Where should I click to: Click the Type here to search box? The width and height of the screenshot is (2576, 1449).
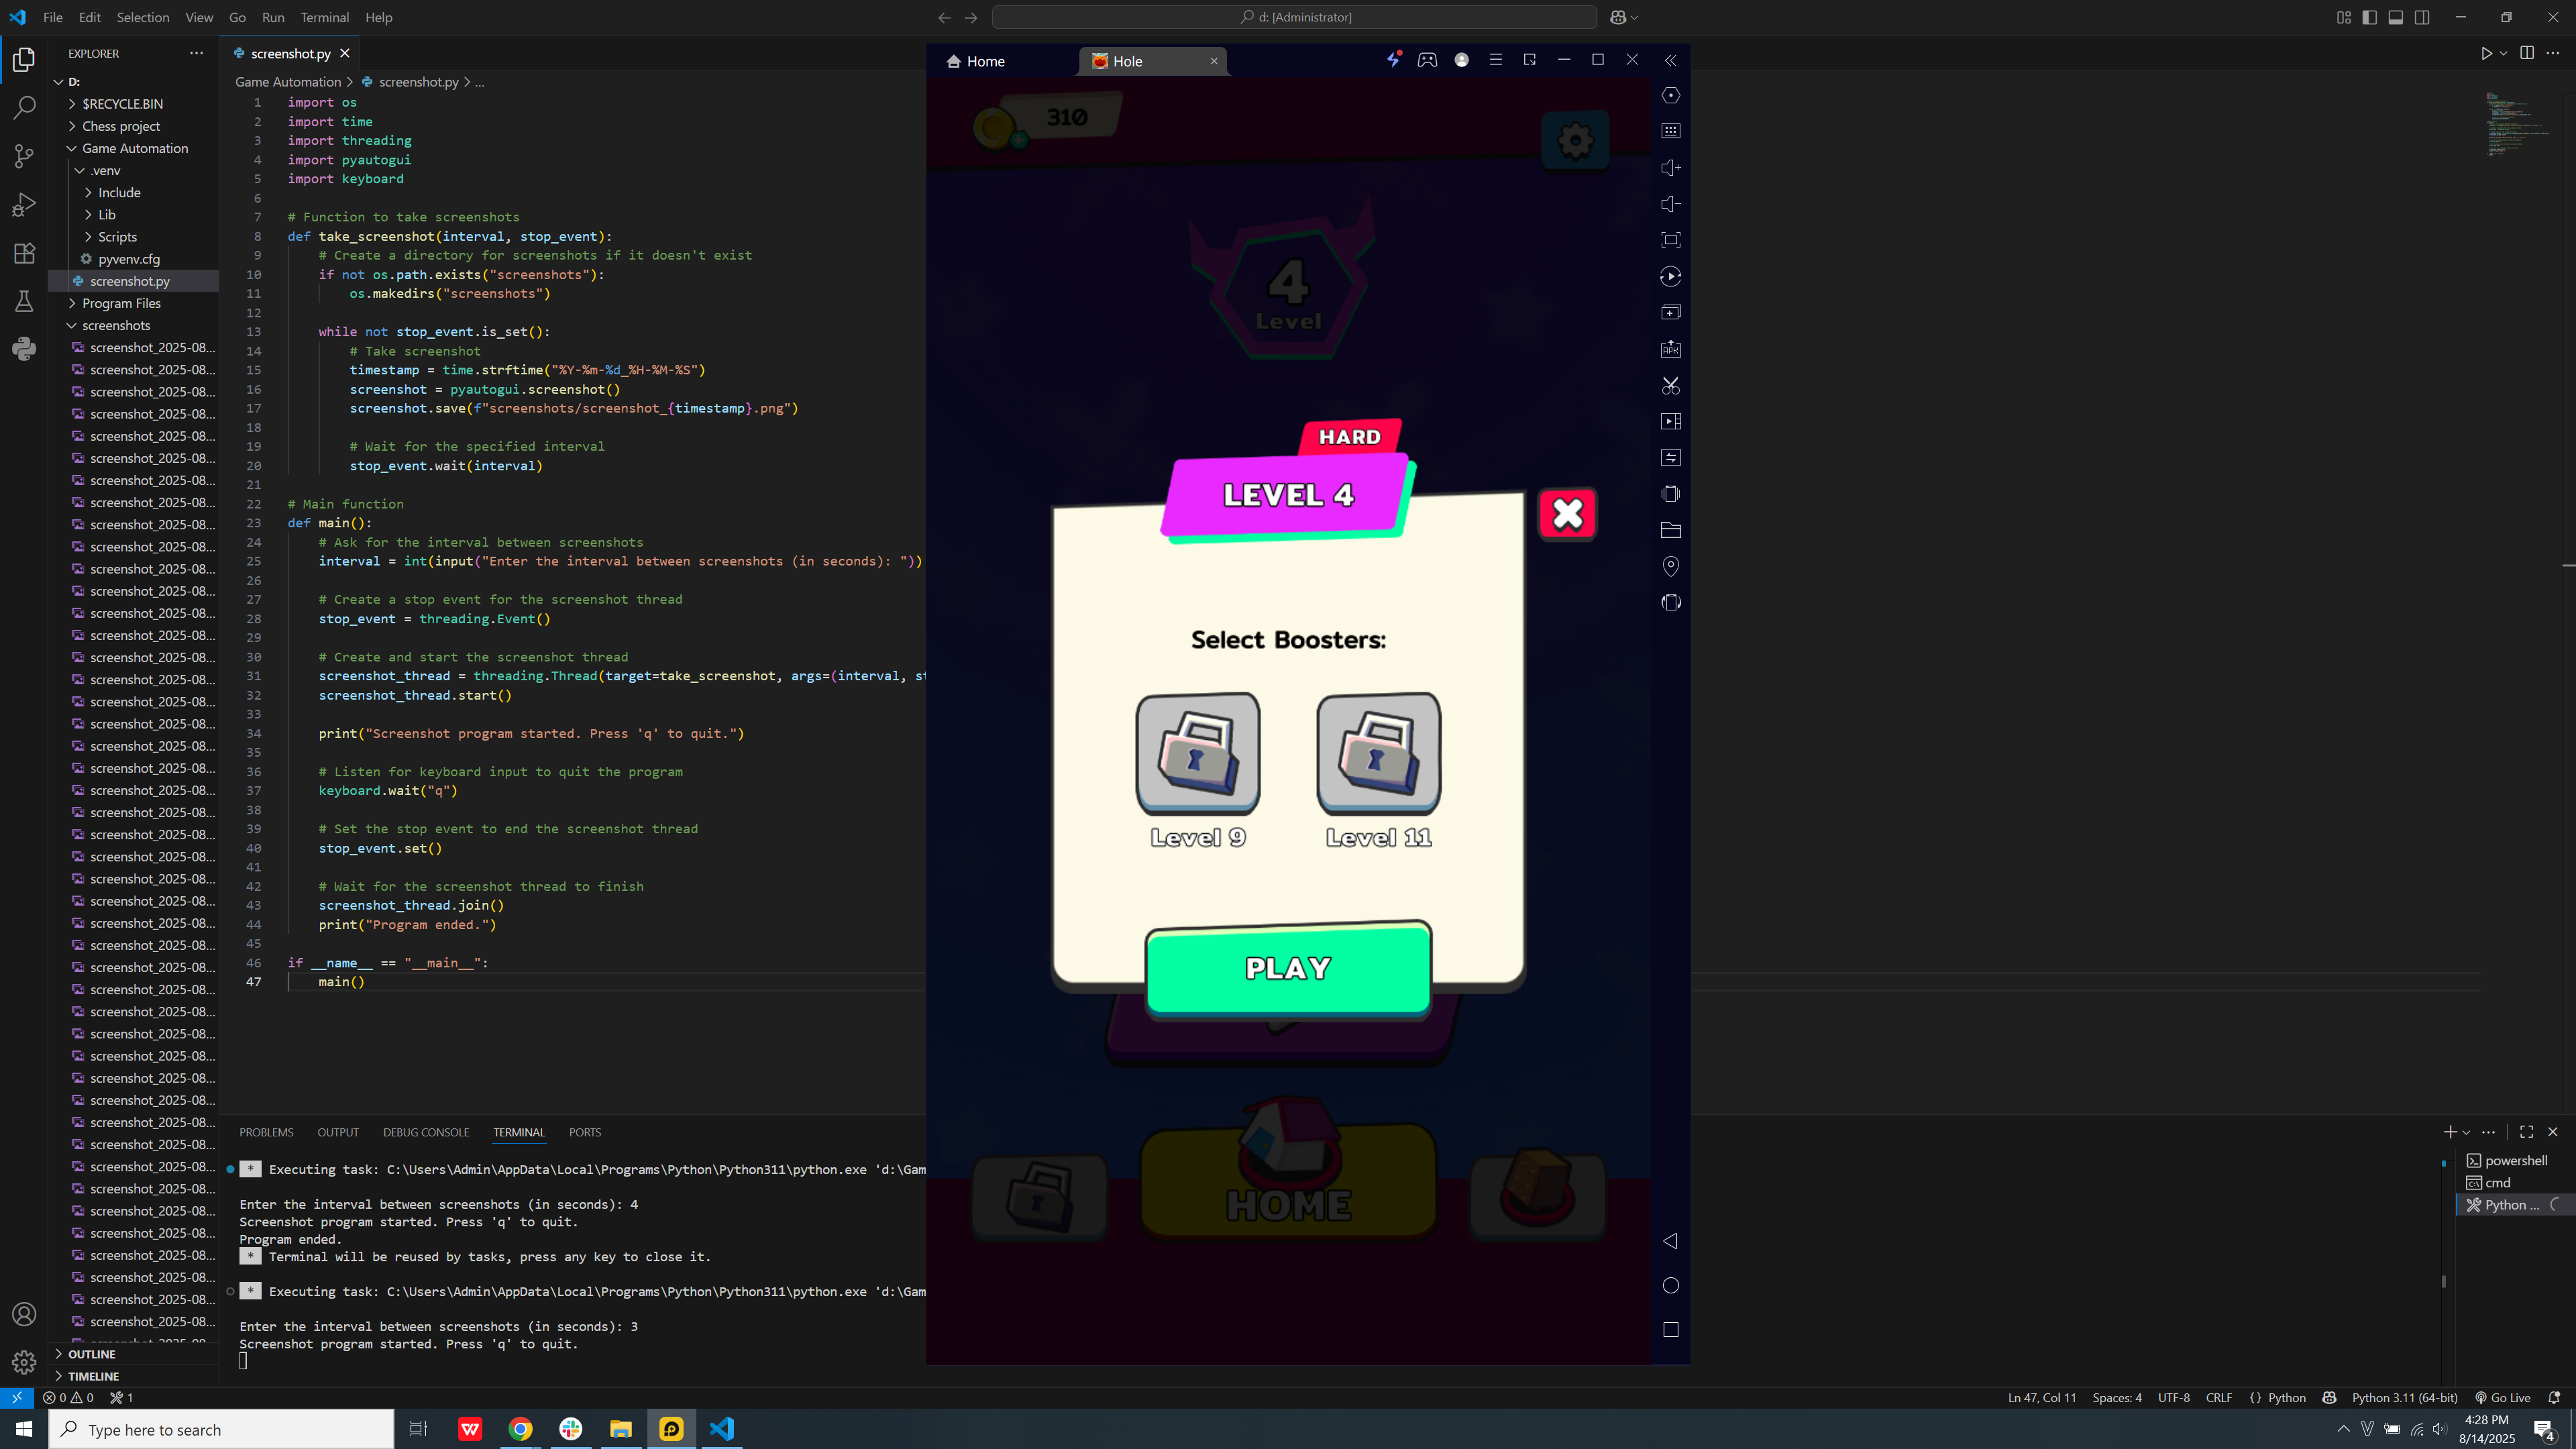pyautogui.click(x=222, y=1429)
